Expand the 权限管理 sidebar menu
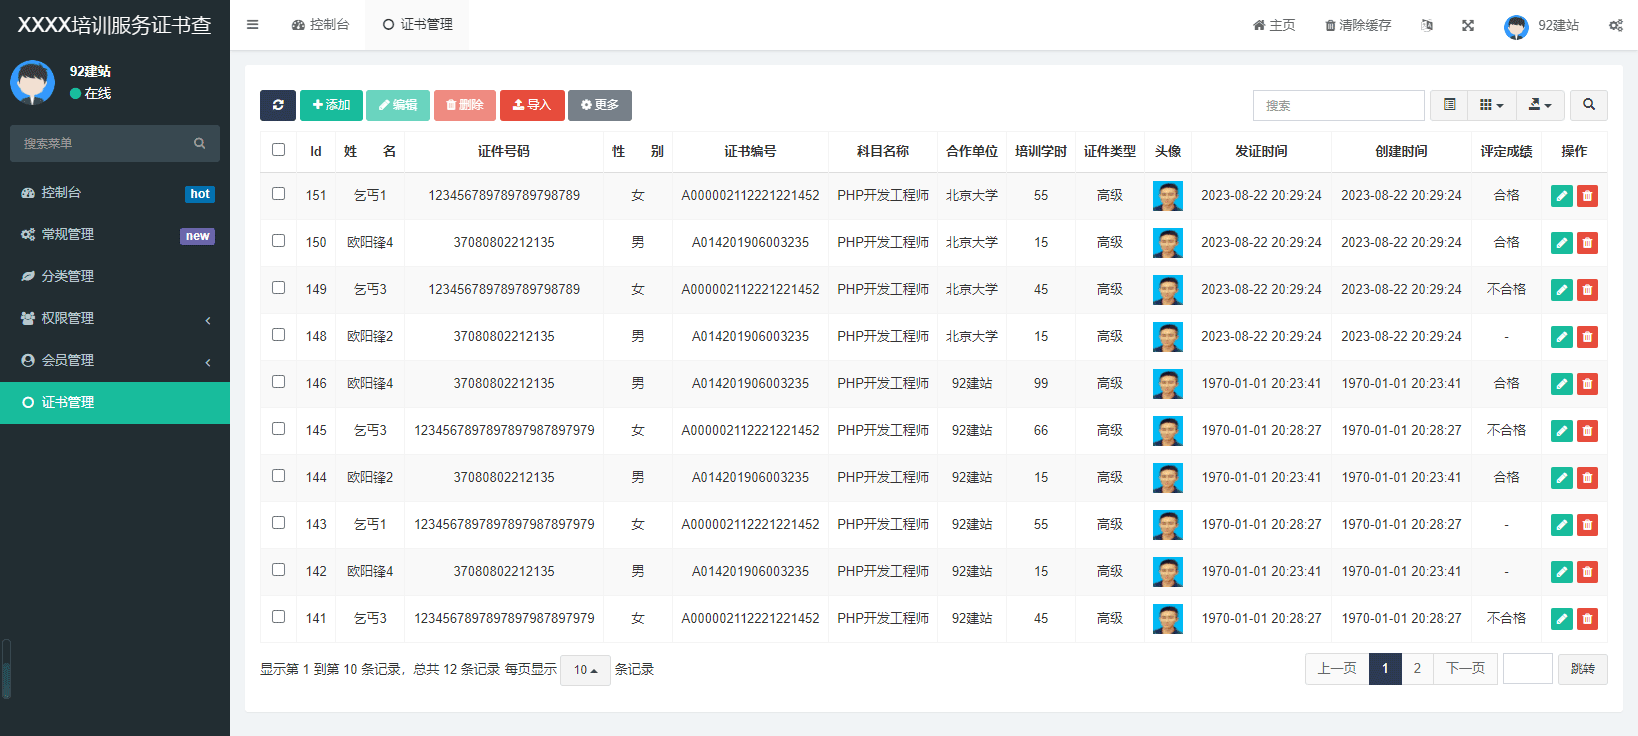Screen dimensions: 1638x736 point(115,318)
